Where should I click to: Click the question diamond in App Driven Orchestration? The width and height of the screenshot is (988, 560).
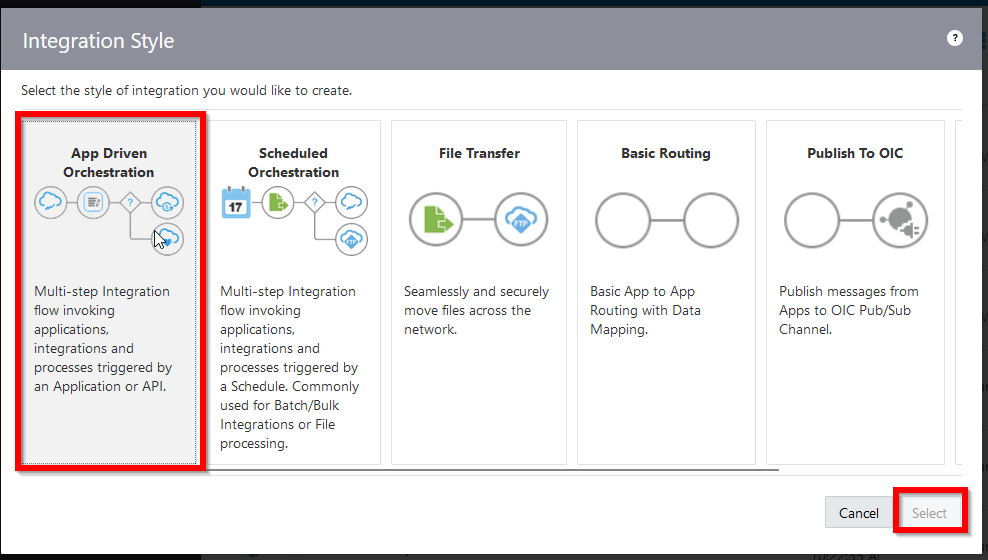click(130, 202)
